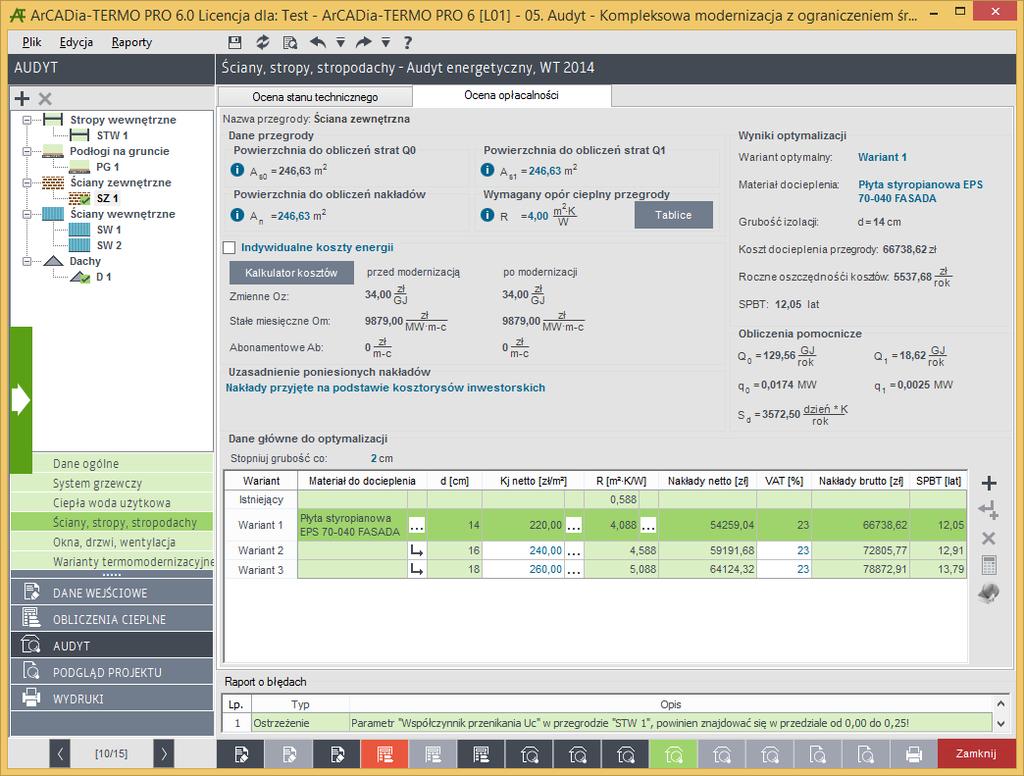Open the calculator icon beside the variants table
The image size is (1024, 776).
989,565
